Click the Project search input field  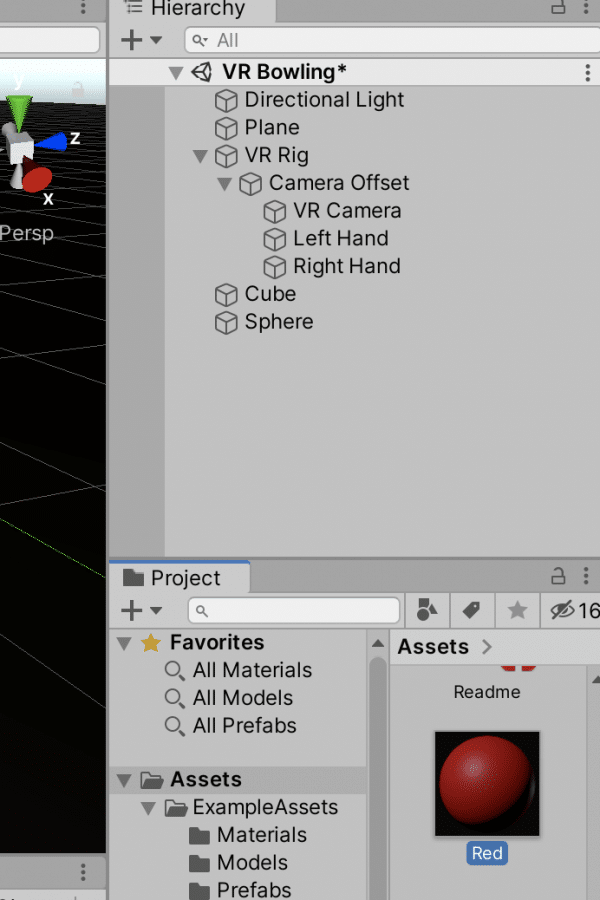(x=294, y=611)
